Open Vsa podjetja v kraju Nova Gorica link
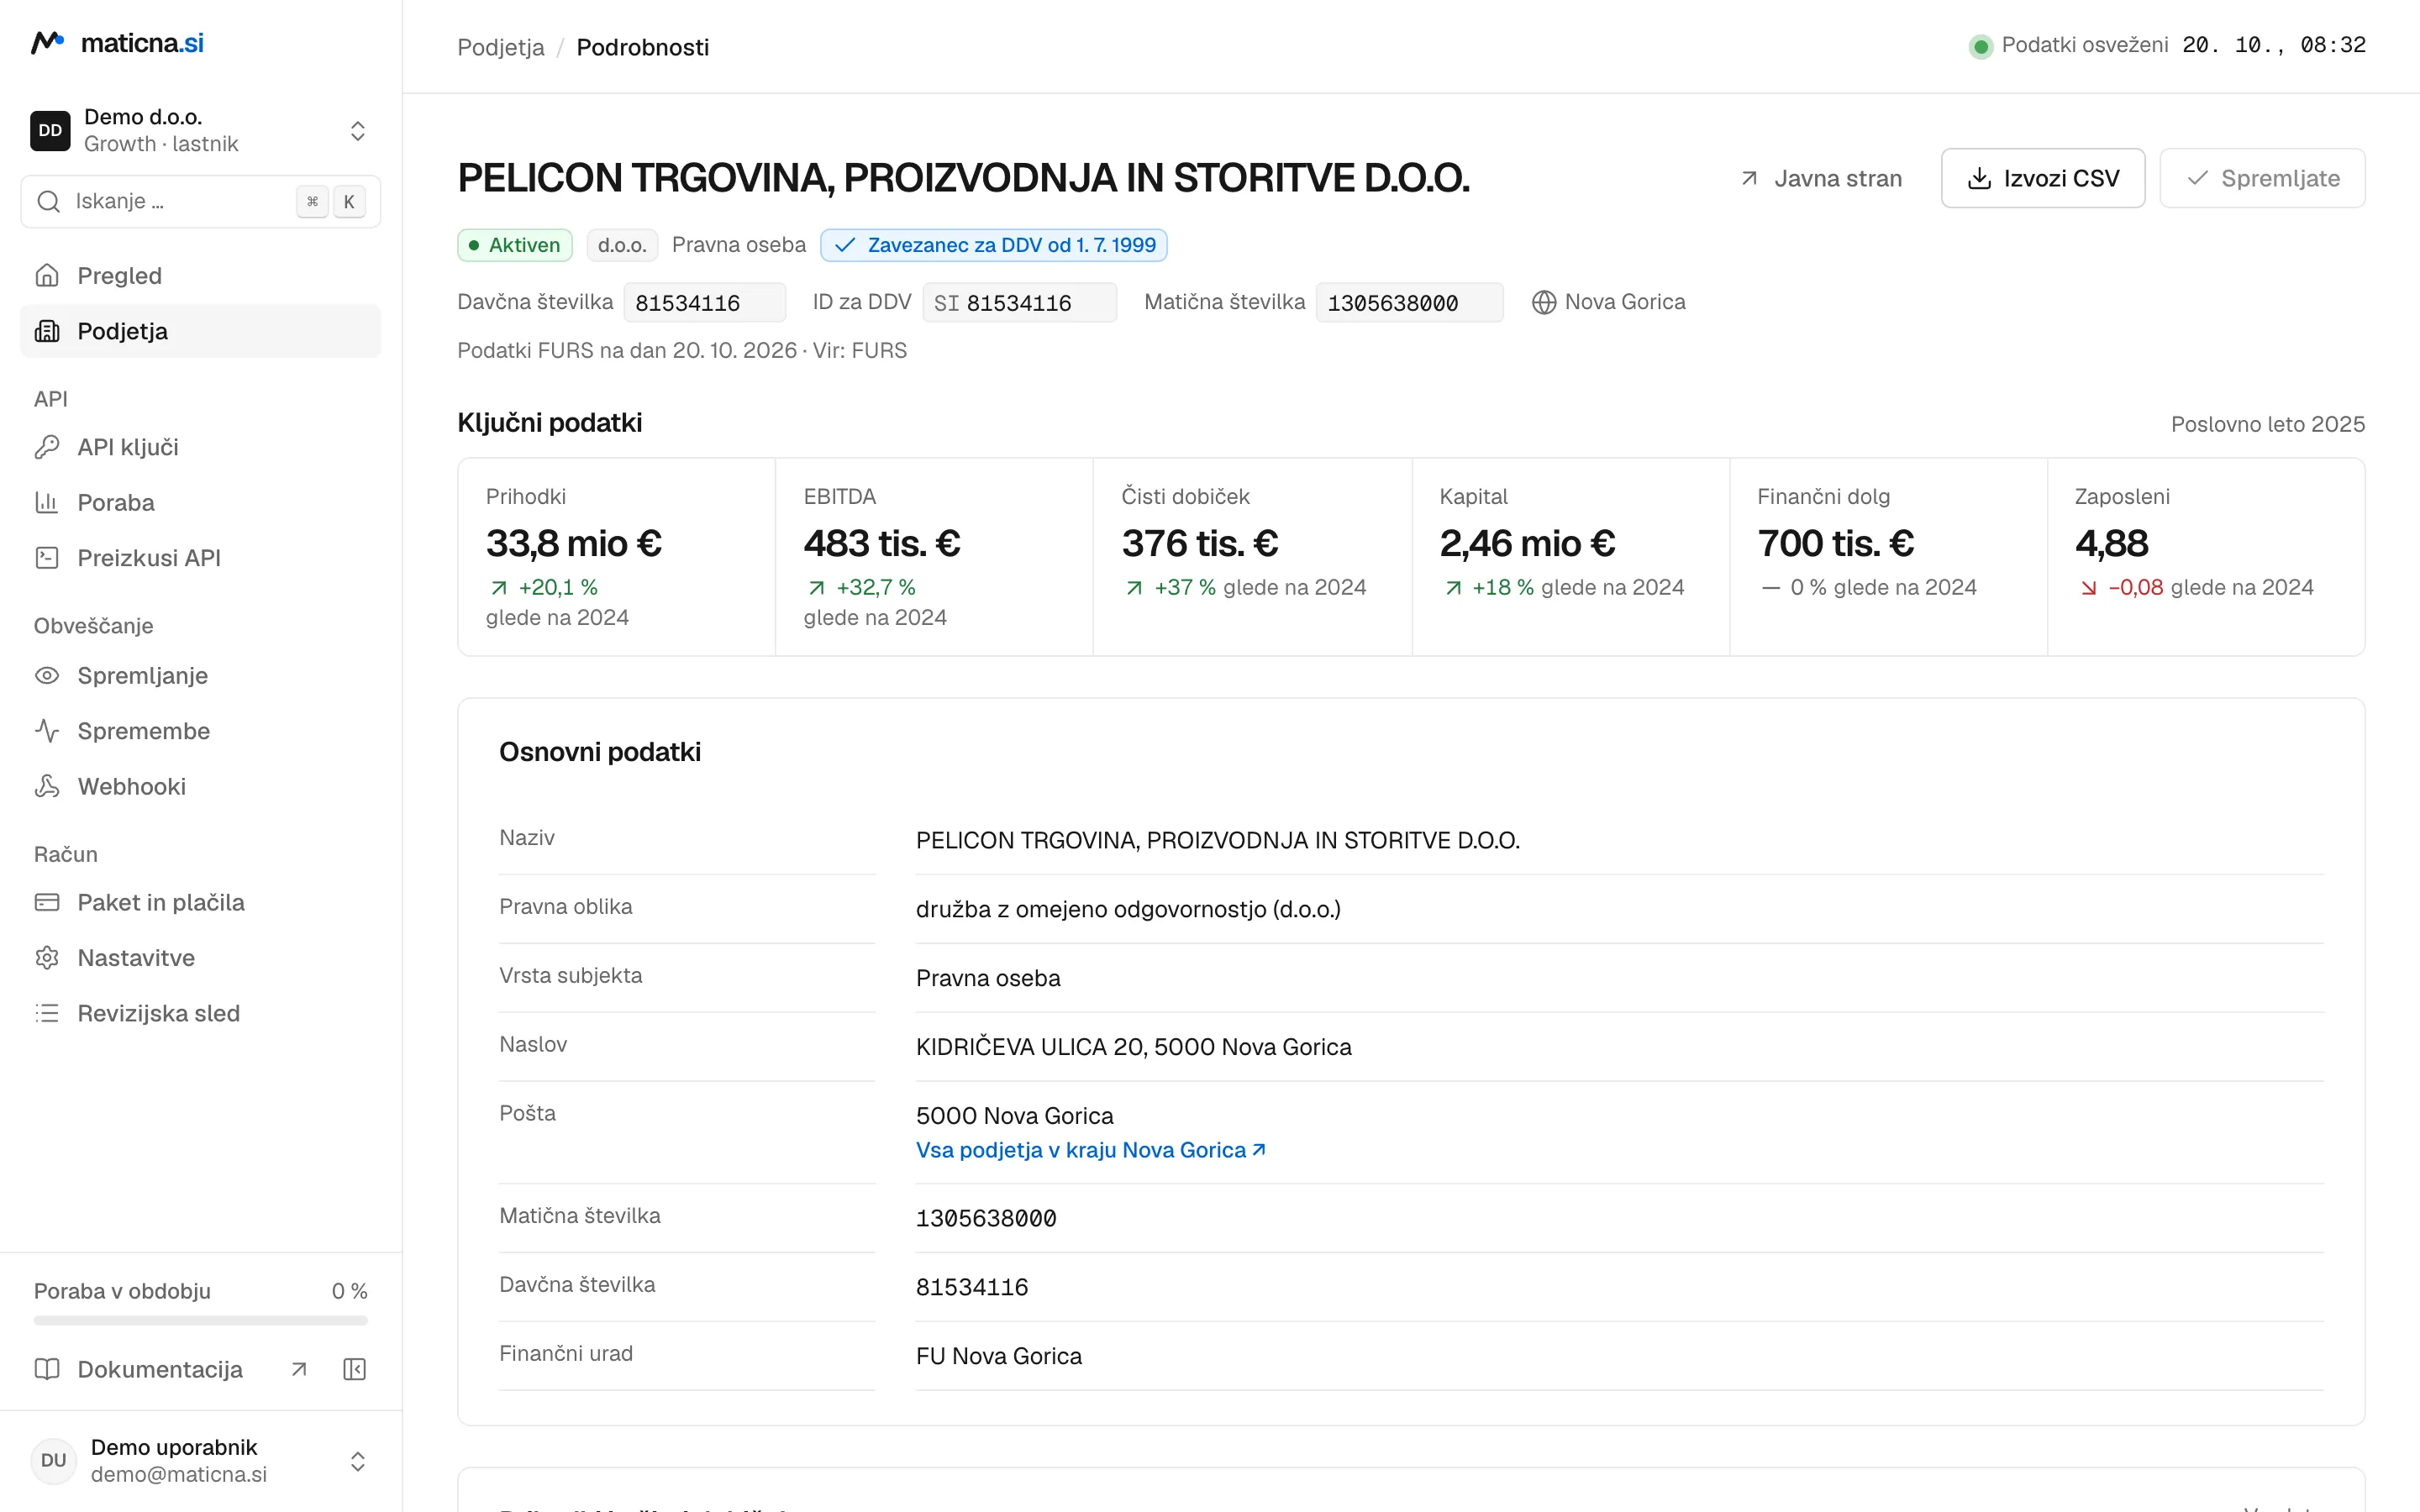 click(x=1091, y=1150)
